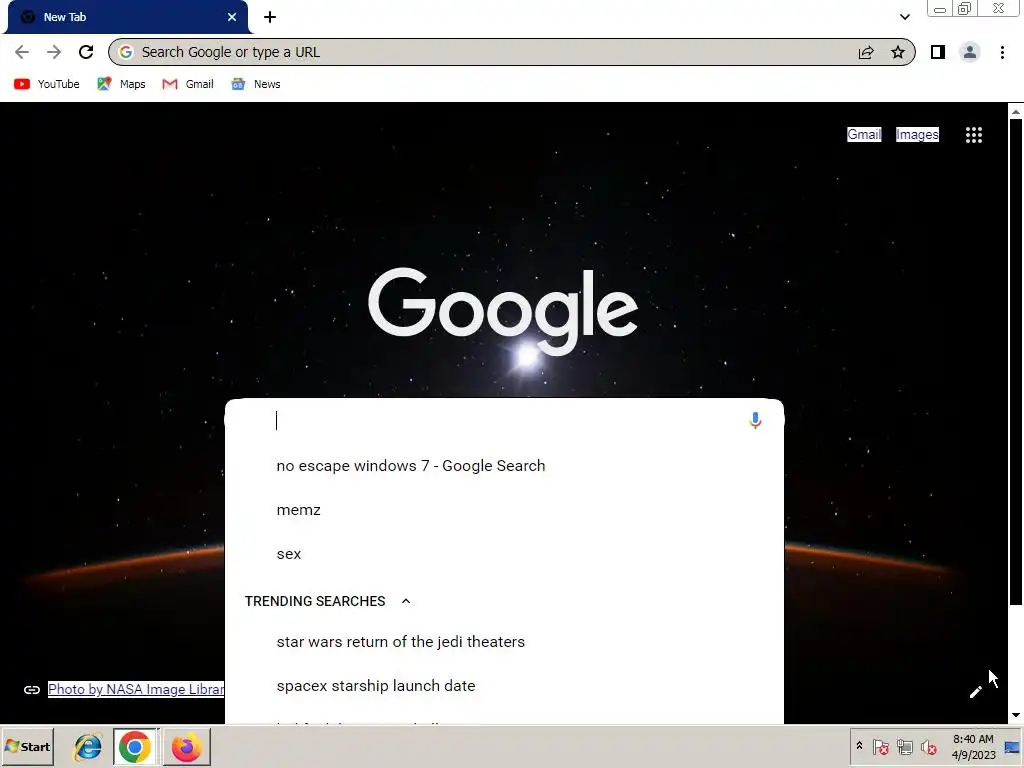Open the YouTube bookmark

[47, 84]
